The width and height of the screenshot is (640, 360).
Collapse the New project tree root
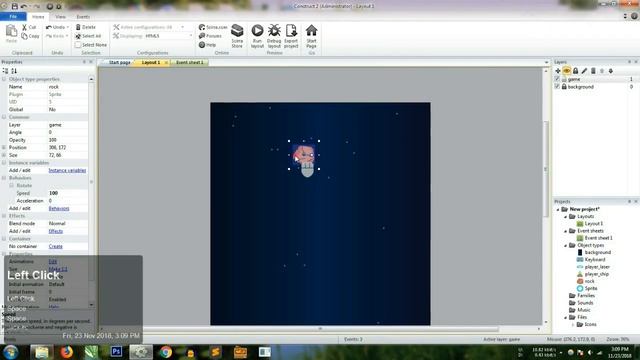coord(558,209)
